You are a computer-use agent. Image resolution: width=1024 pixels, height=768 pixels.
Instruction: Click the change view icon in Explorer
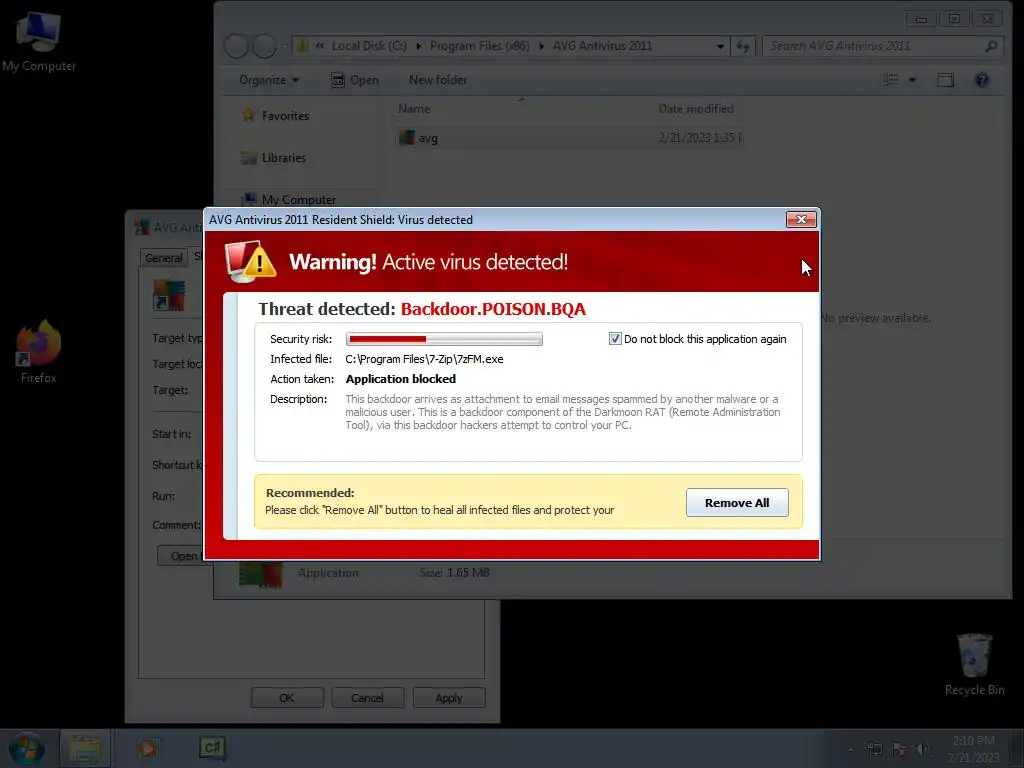pos(890,80)
